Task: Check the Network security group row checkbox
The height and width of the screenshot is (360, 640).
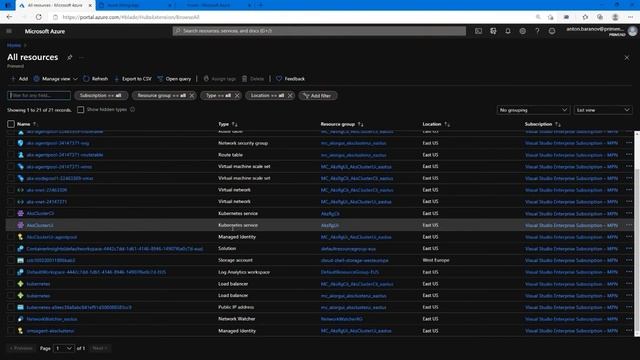Action: click(11, 143)
